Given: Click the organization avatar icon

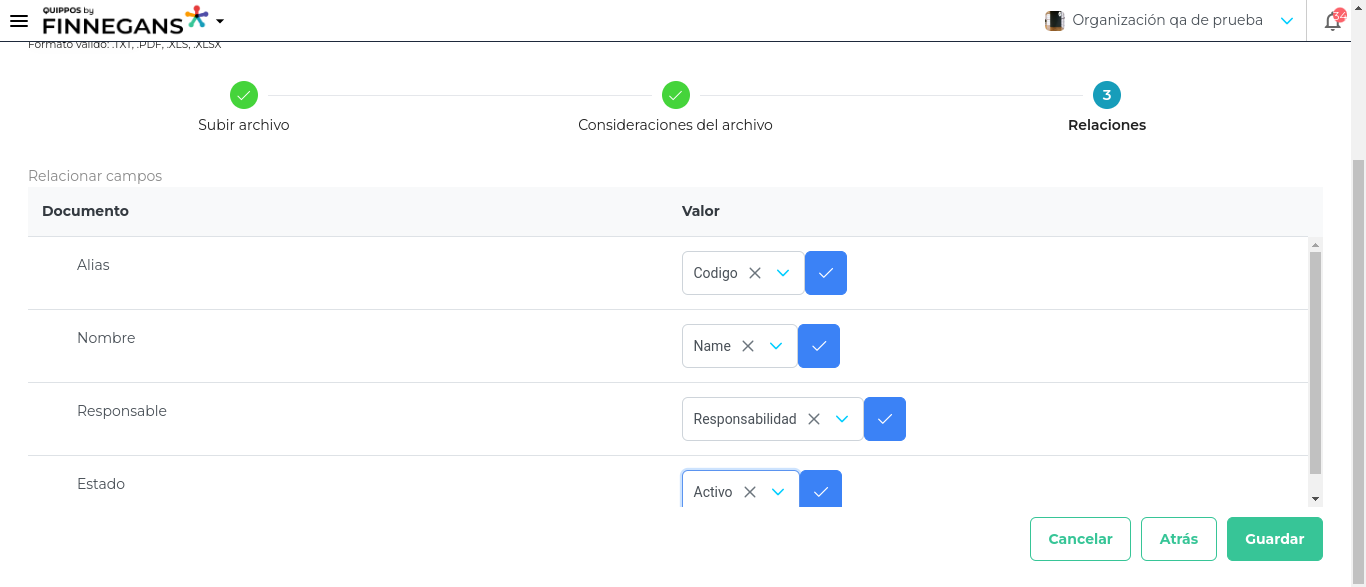Looking at the screenshot, I should [x=1055, y=21].
